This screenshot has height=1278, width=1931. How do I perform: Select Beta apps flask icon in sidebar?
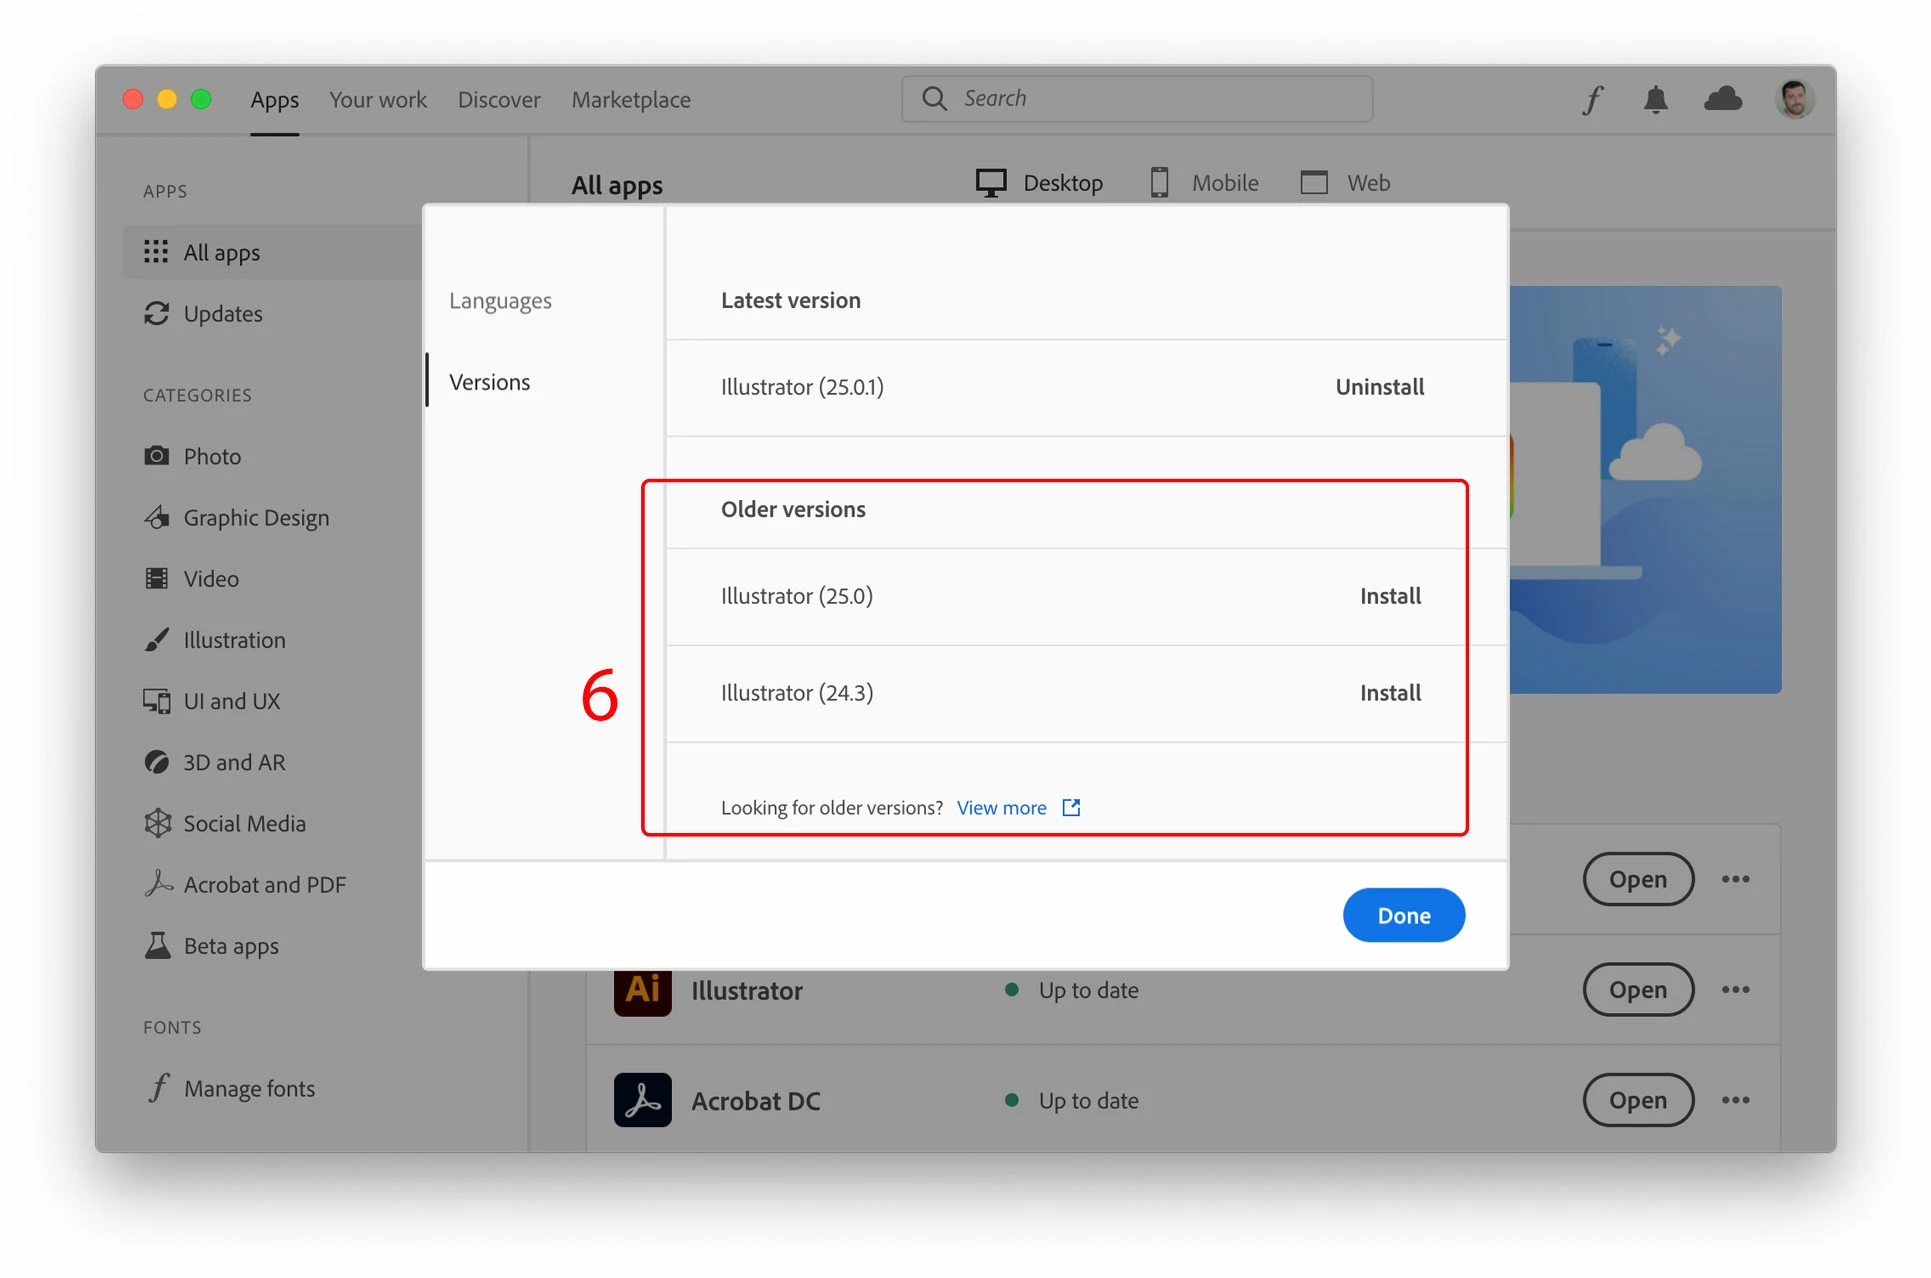[157, 946]
